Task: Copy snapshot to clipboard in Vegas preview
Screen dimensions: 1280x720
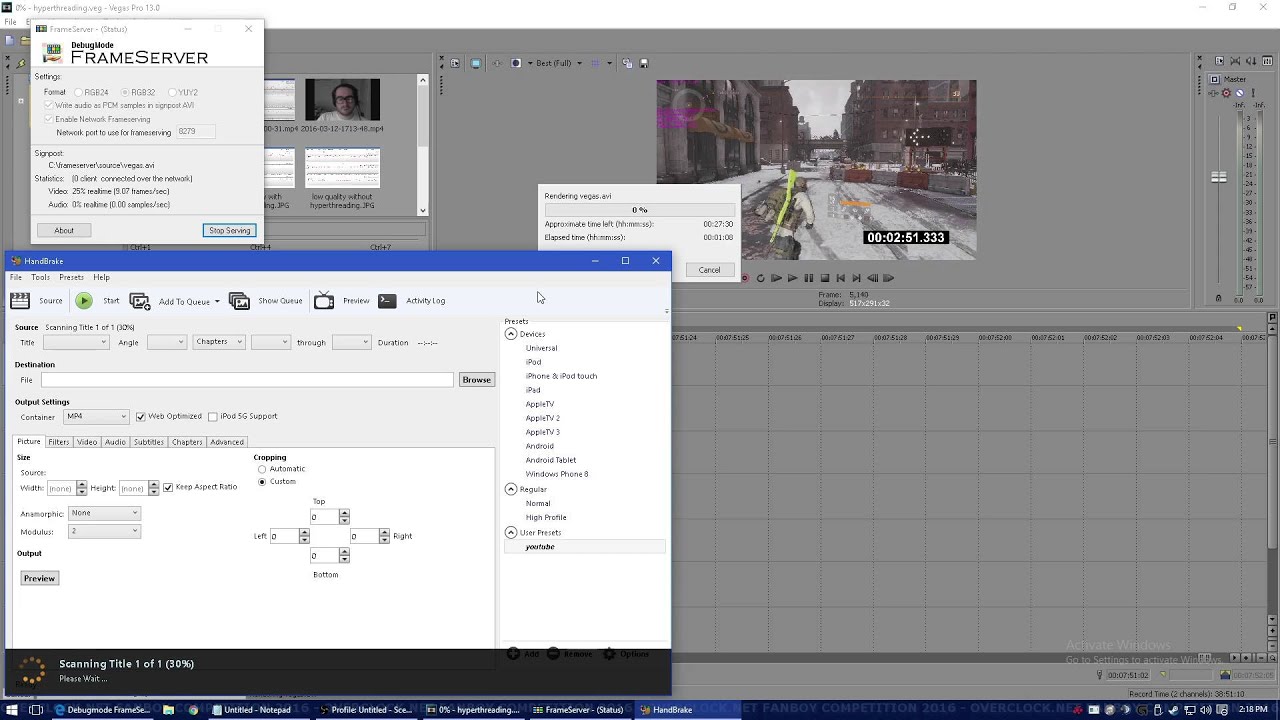Action: pos(627,63)
